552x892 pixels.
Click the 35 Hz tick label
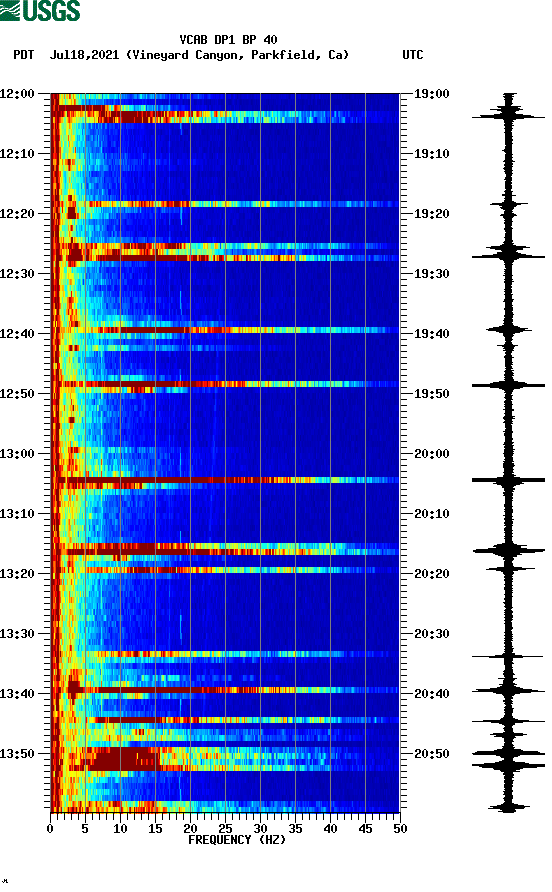(x=295, y=829)
